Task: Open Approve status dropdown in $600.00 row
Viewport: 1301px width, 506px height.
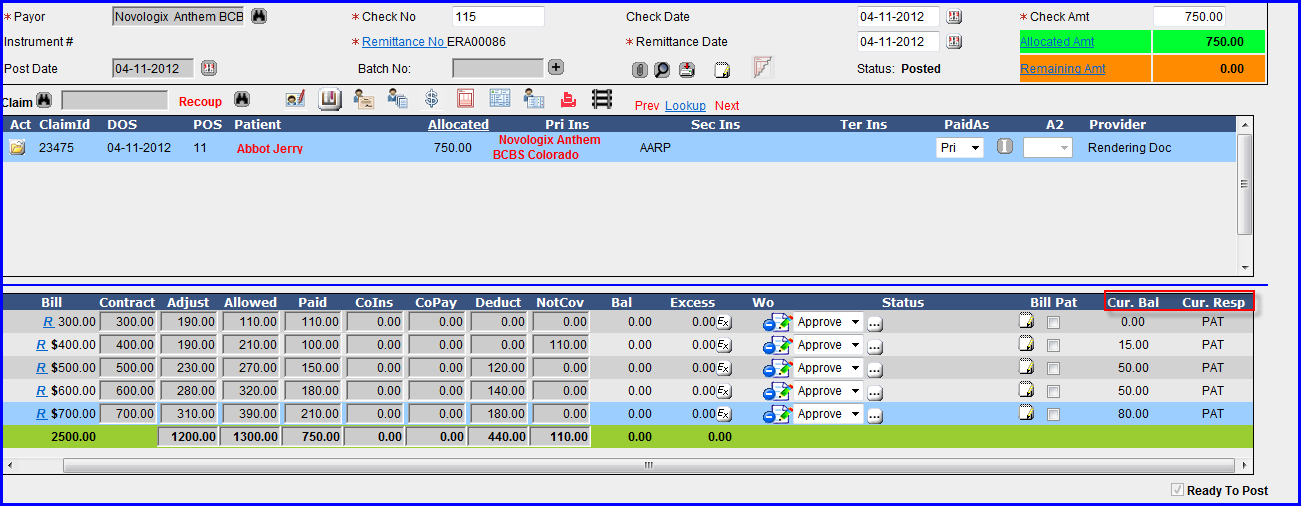Action: point(828,391)
